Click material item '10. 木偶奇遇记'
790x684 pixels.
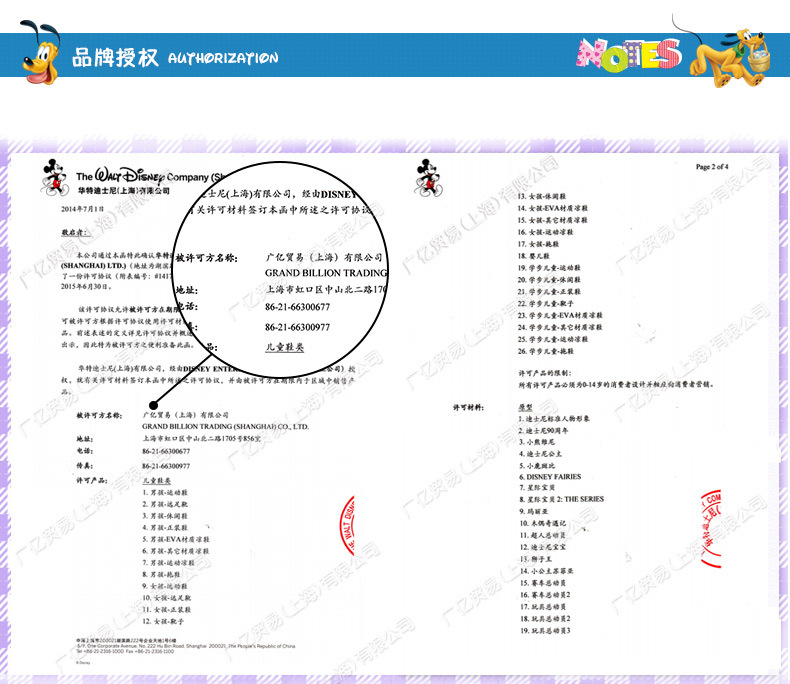[543, 523]
